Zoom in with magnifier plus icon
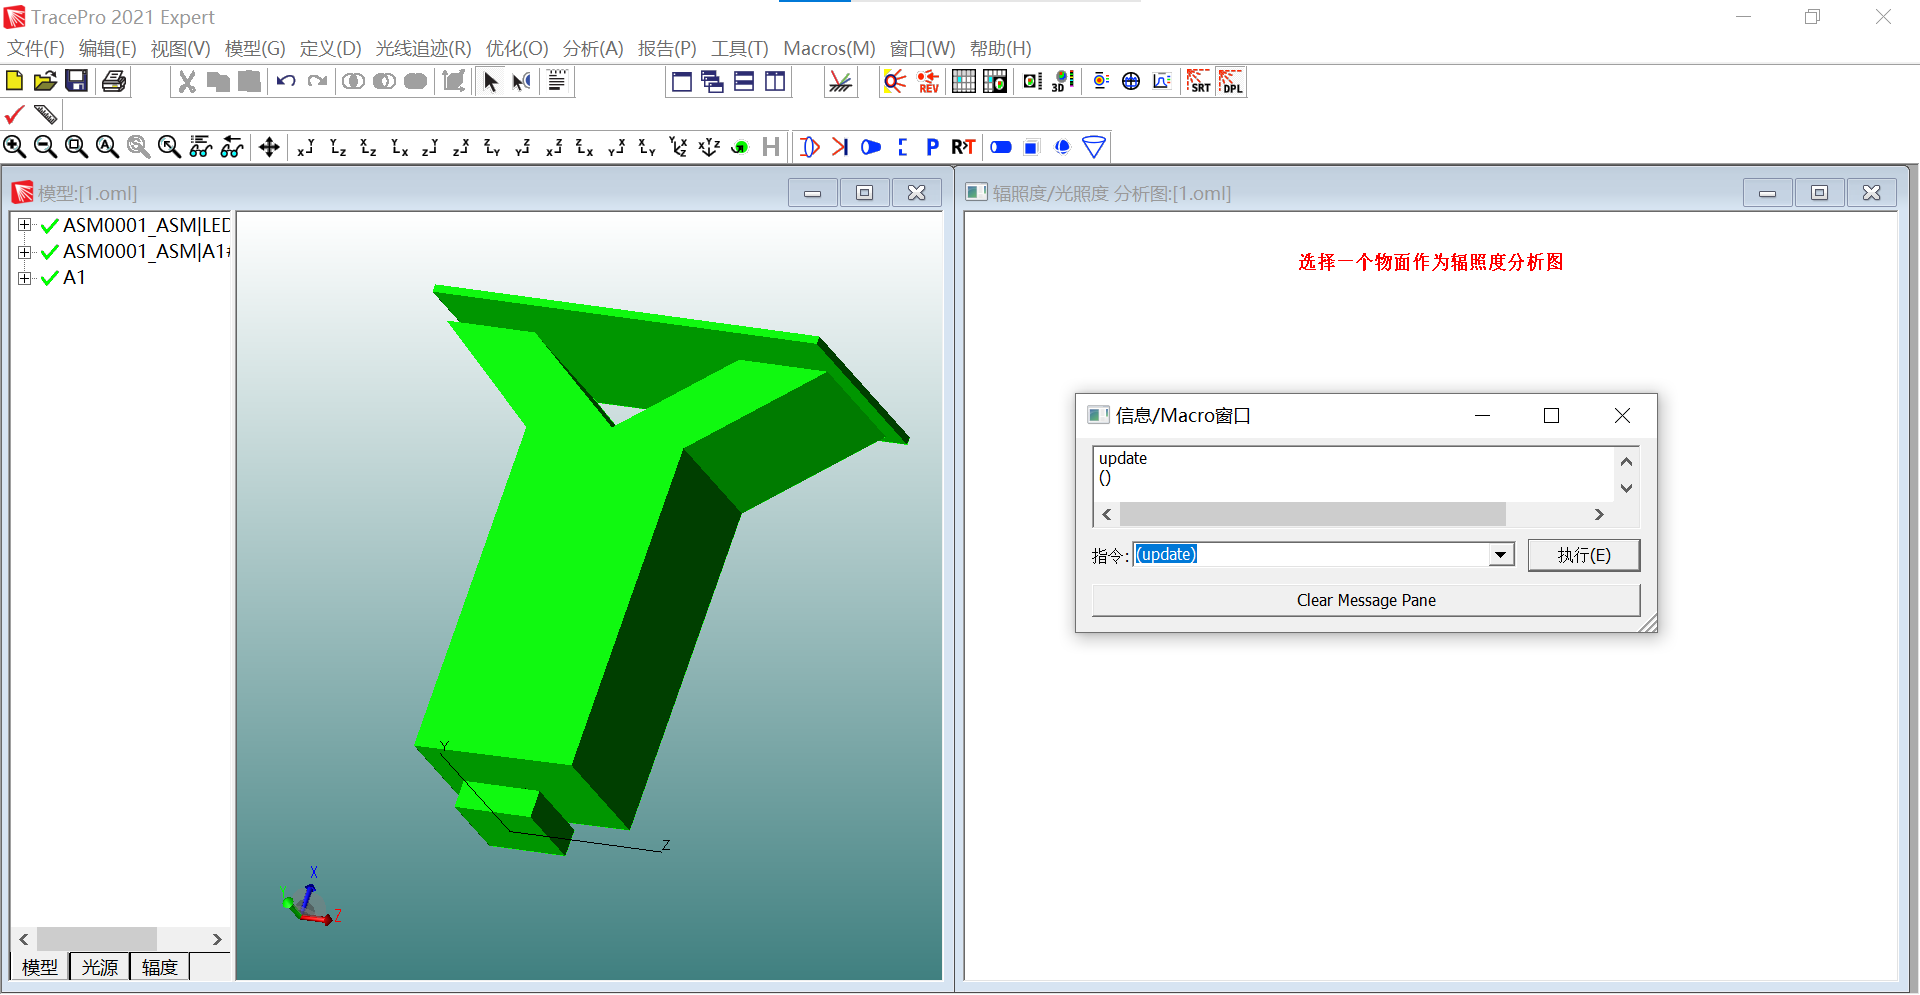This screenshot has width=1920, height=995. (x=15, y=147)
